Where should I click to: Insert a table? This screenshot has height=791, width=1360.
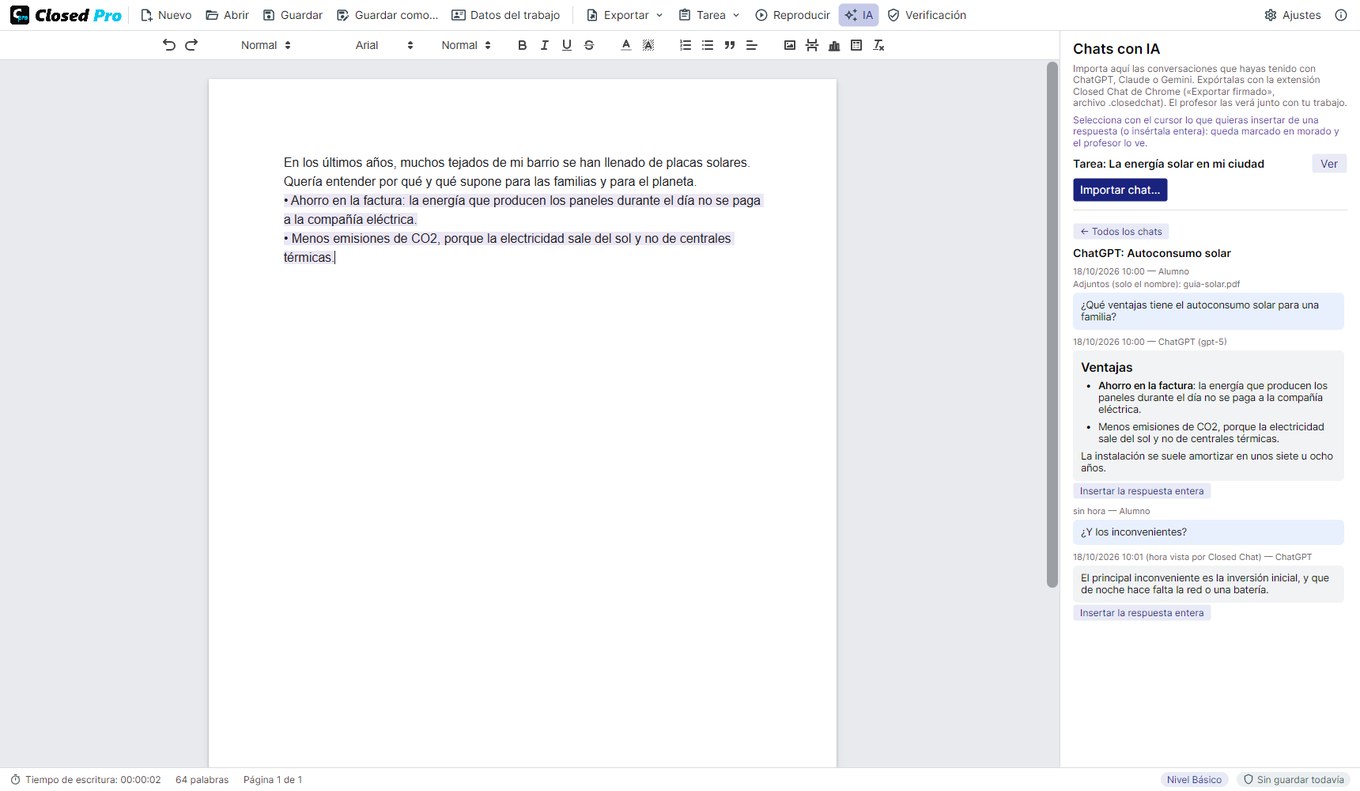tap(856, 45)
